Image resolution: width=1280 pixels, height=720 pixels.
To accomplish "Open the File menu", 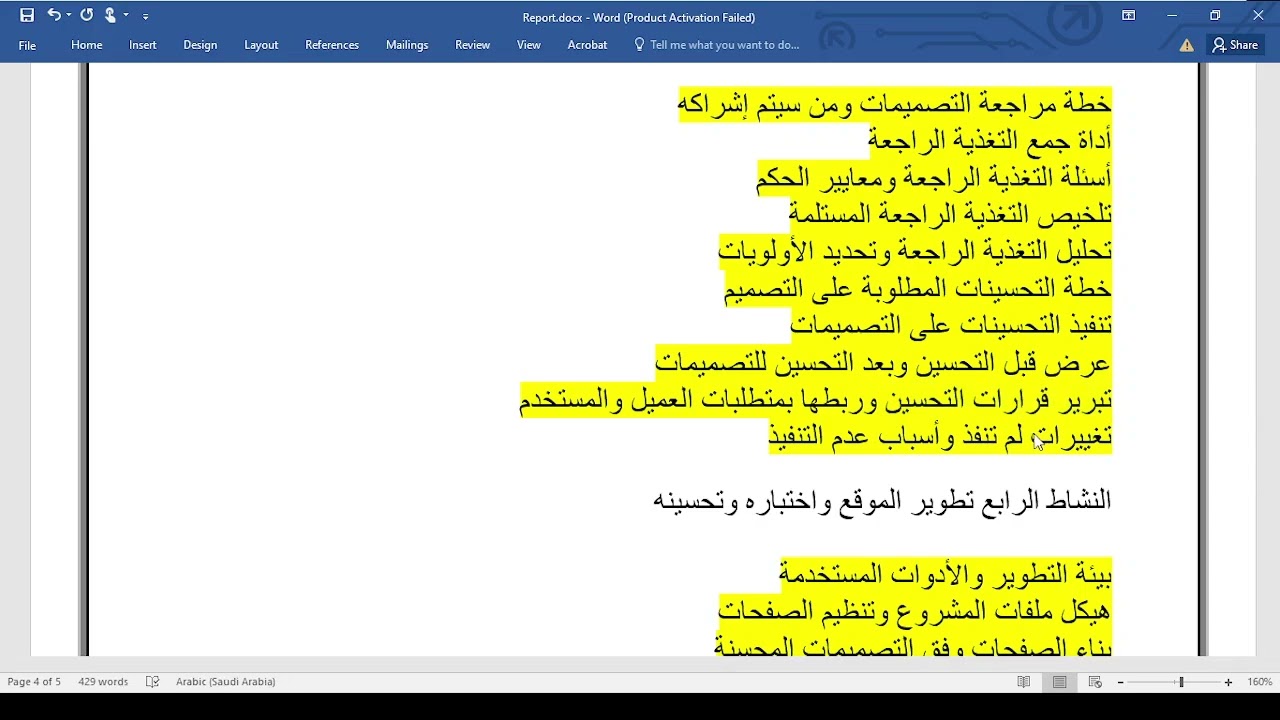I will [x=27, y=45].
